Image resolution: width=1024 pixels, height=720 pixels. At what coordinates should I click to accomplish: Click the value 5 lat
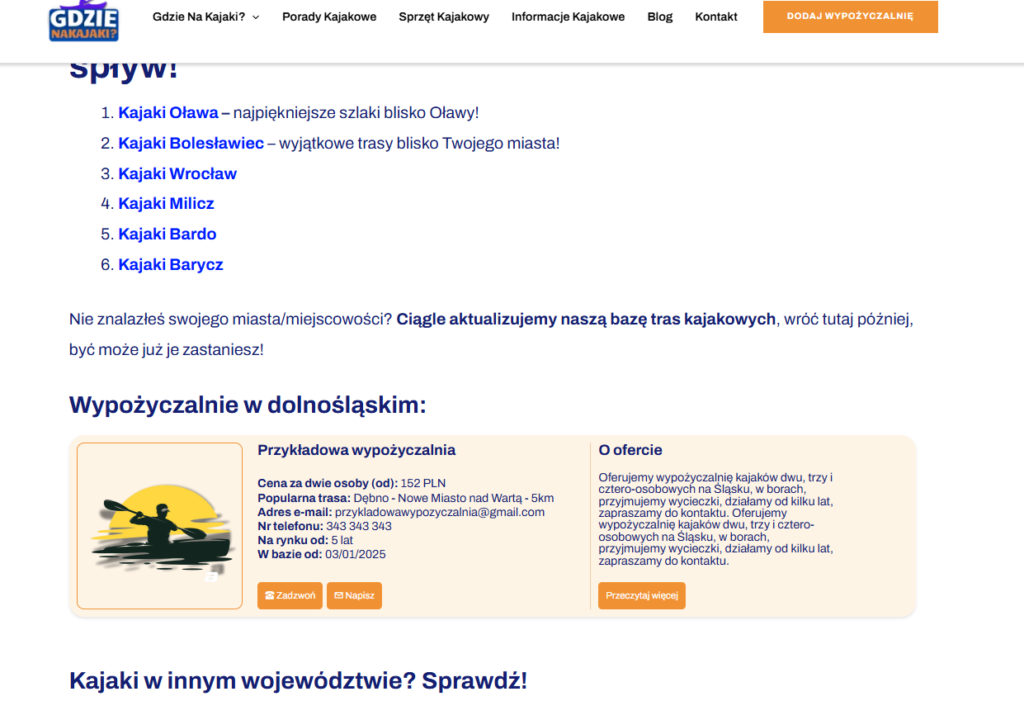(x=342, y=540)
